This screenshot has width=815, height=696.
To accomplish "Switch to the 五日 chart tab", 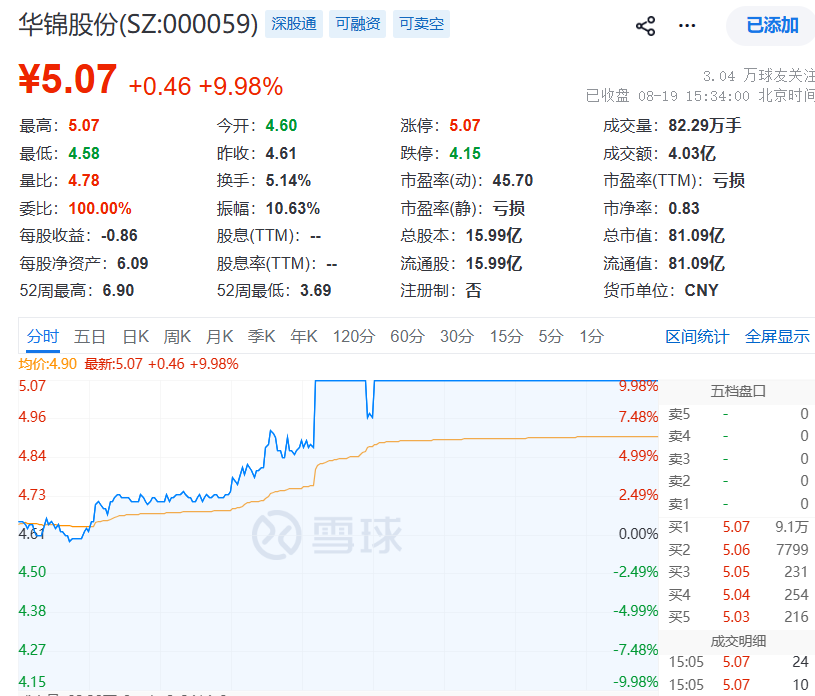I will (89, 336).
